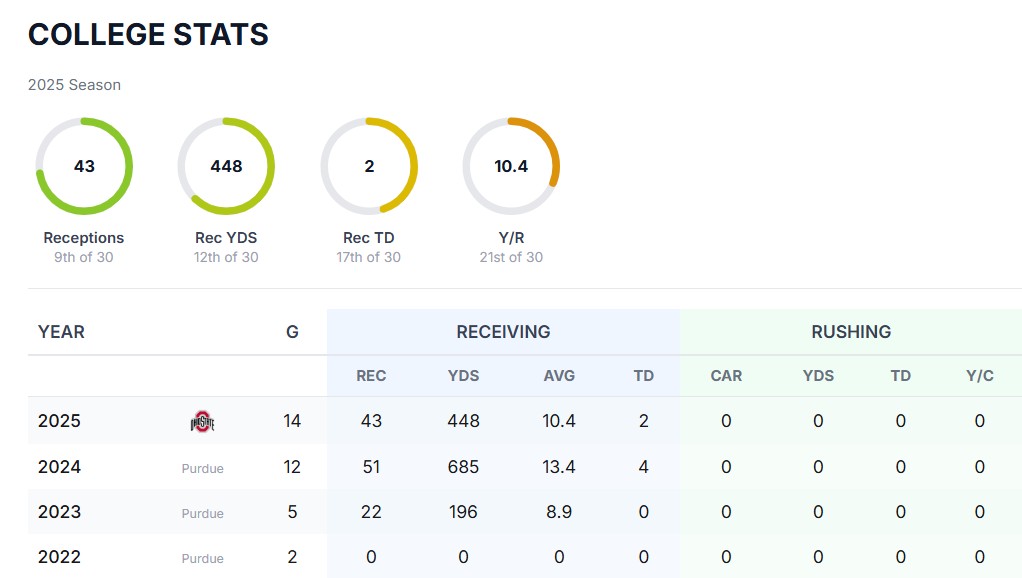The height and width of the screenshot is (578, 1022).
Task: Click the RUSHING group header
Action: 851,332
